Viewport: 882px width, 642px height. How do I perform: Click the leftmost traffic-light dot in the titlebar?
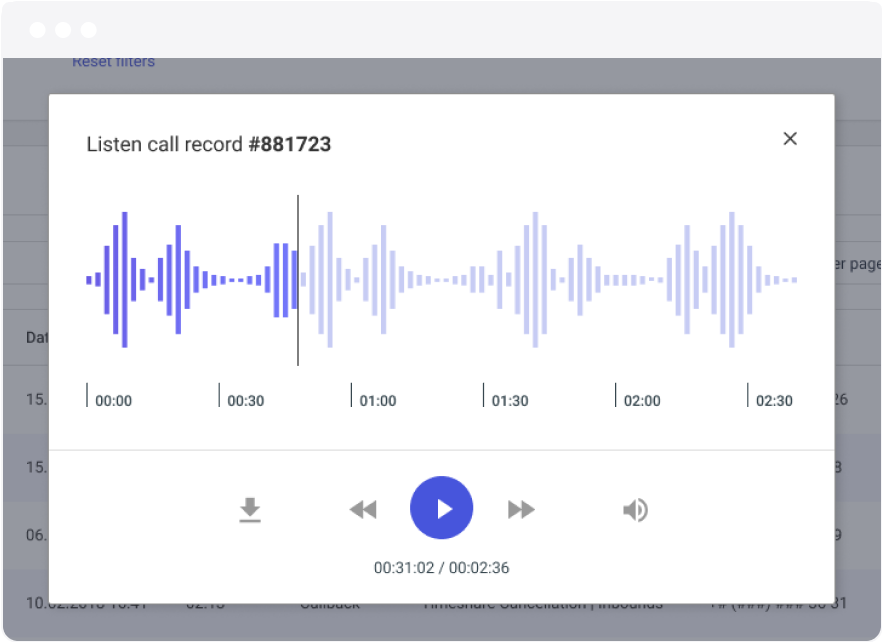click(38, 29)
